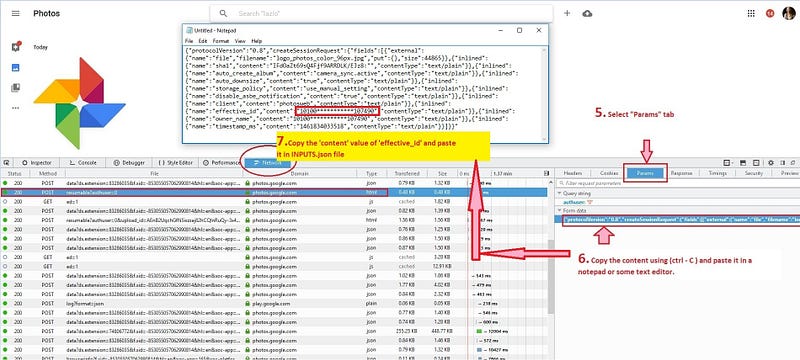Open the View menu in Notepad
This screenshot has height=360, width=800.
point(240,41)
